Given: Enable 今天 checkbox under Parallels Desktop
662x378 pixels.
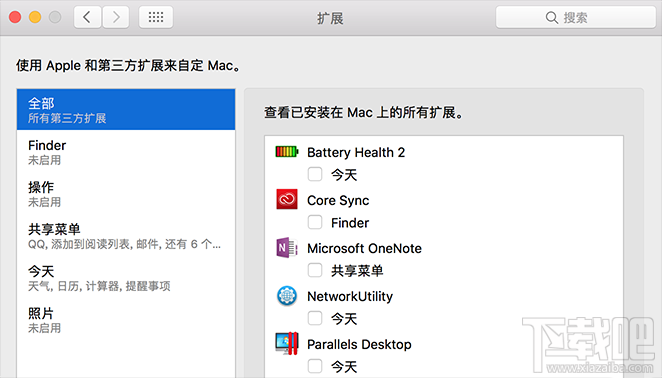Looking at the screenshot, I should tap(315, 366).
